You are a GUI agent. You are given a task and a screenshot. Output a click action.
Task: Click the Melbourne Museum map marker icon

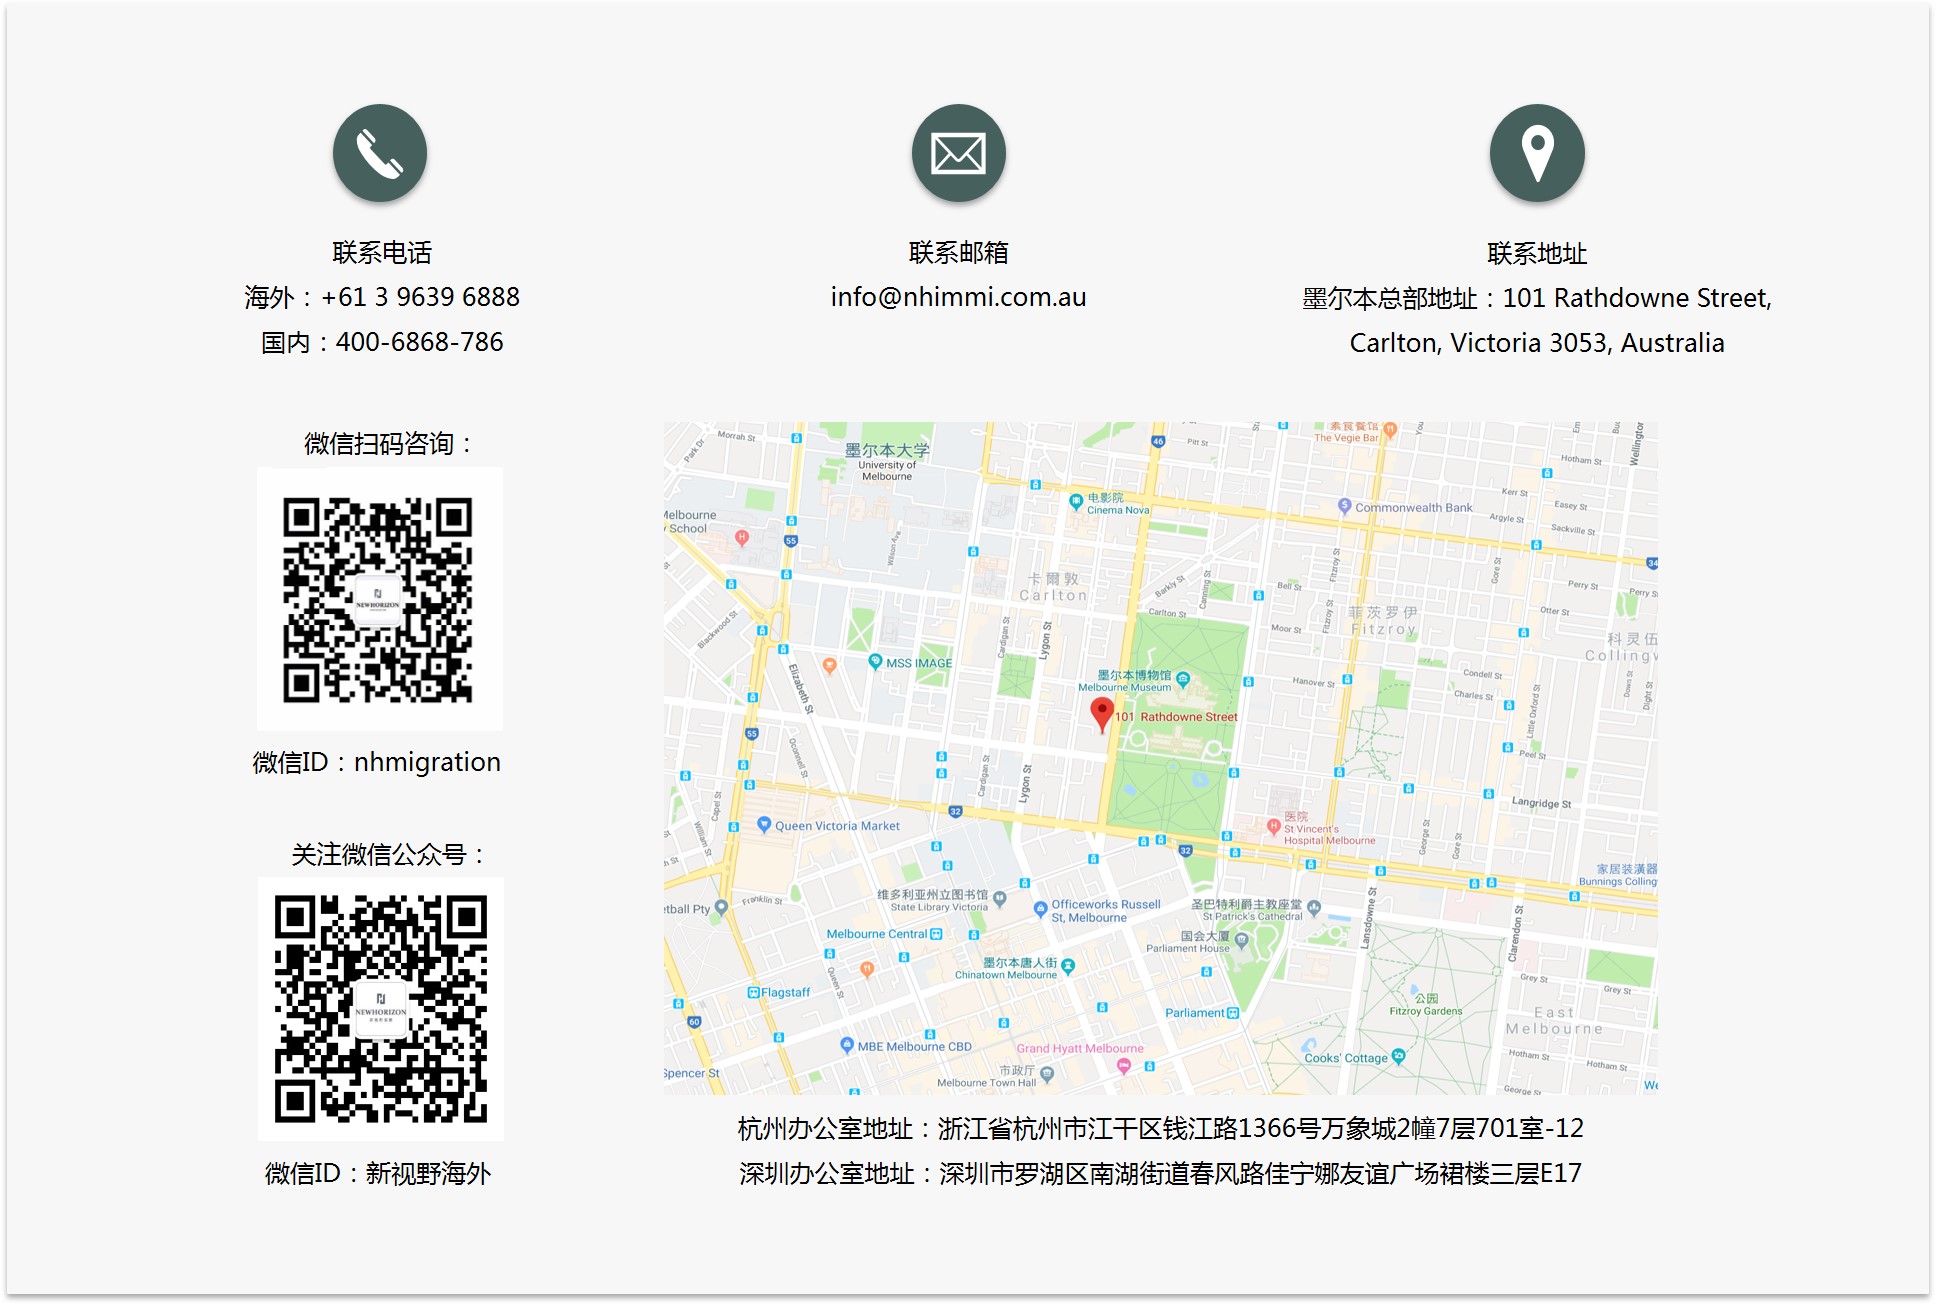point(1183,680)
